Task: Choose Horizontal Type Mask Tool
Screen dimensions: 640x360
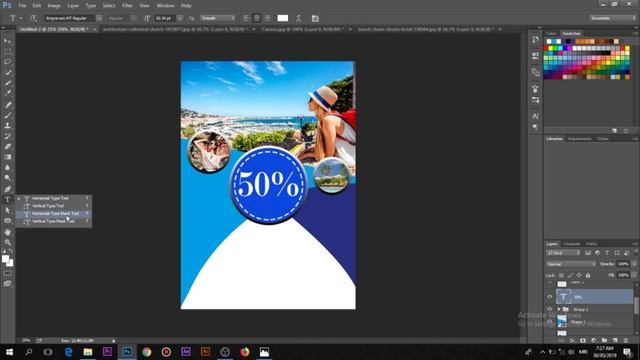Action: click(53, 213)
